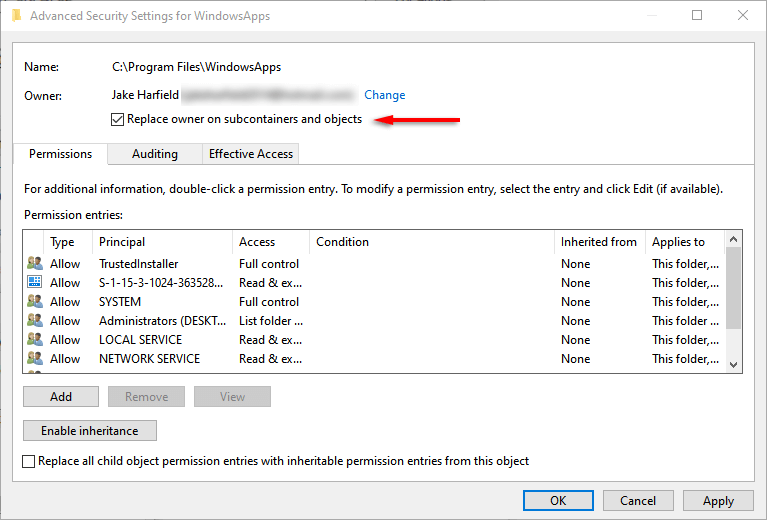
Task: Click the user icon beside LOCAL SERVICE entry
Action: coord(35,340)
